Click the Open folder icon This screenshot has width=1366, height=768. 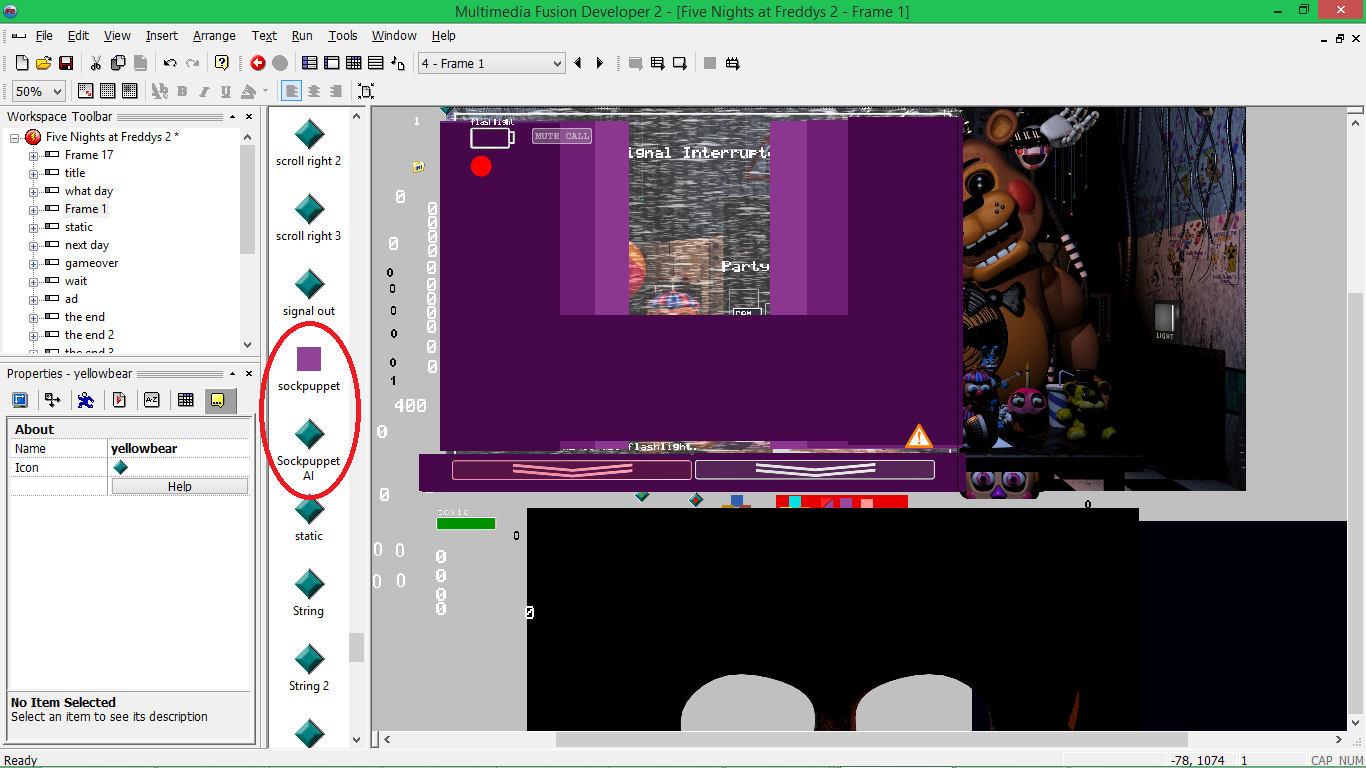44,63
